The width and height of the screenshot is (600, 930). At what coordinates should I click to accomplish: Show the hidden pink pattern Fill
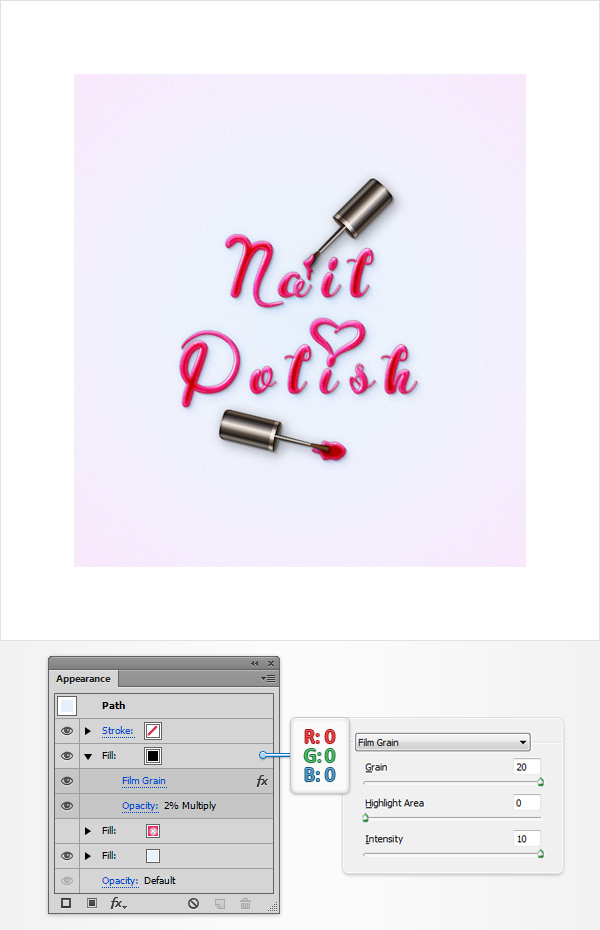tap(67, 830)
